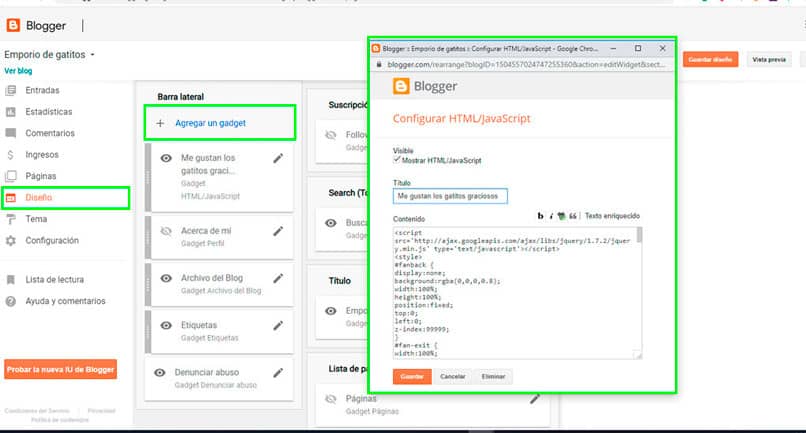This screenshot has width=806, height=433.
Task: Insert a blockquote in Contenido toolbar
Action: pyautogui.click(x=573, y=216)
